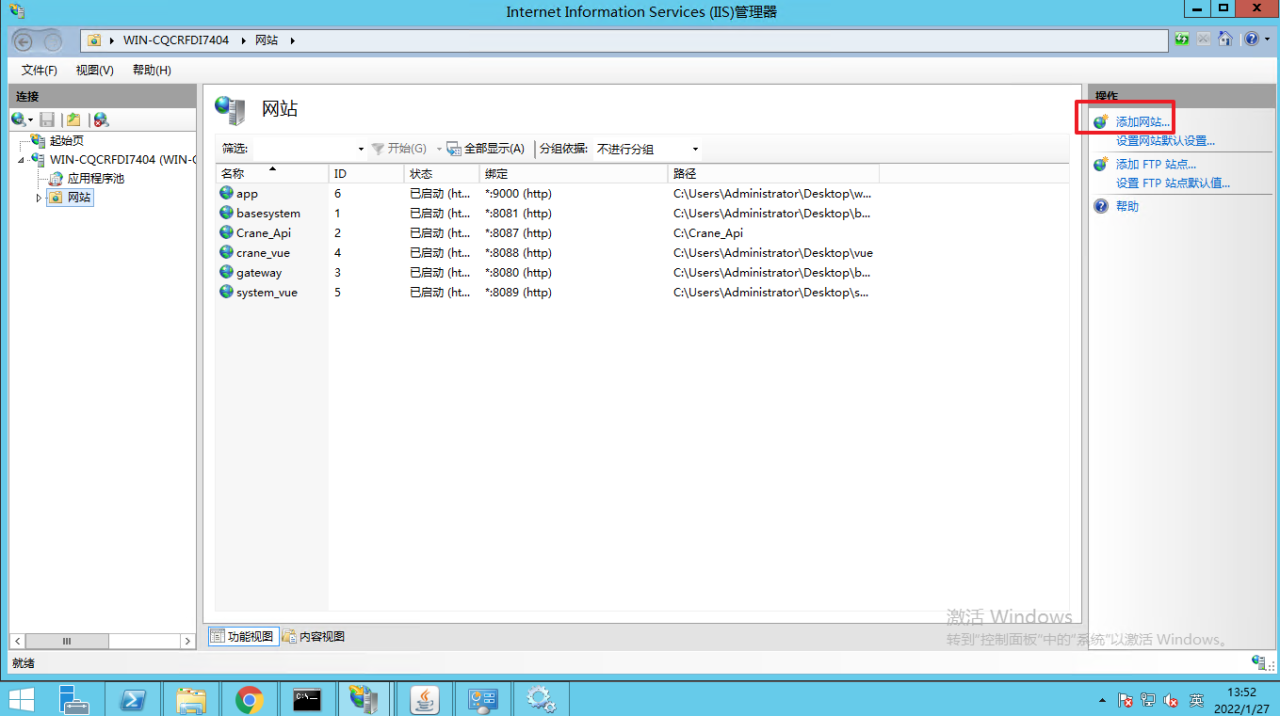Open Google Chrome from the taskbar
This screenshot has height=716, width=1280.
[x=250, y=699]
